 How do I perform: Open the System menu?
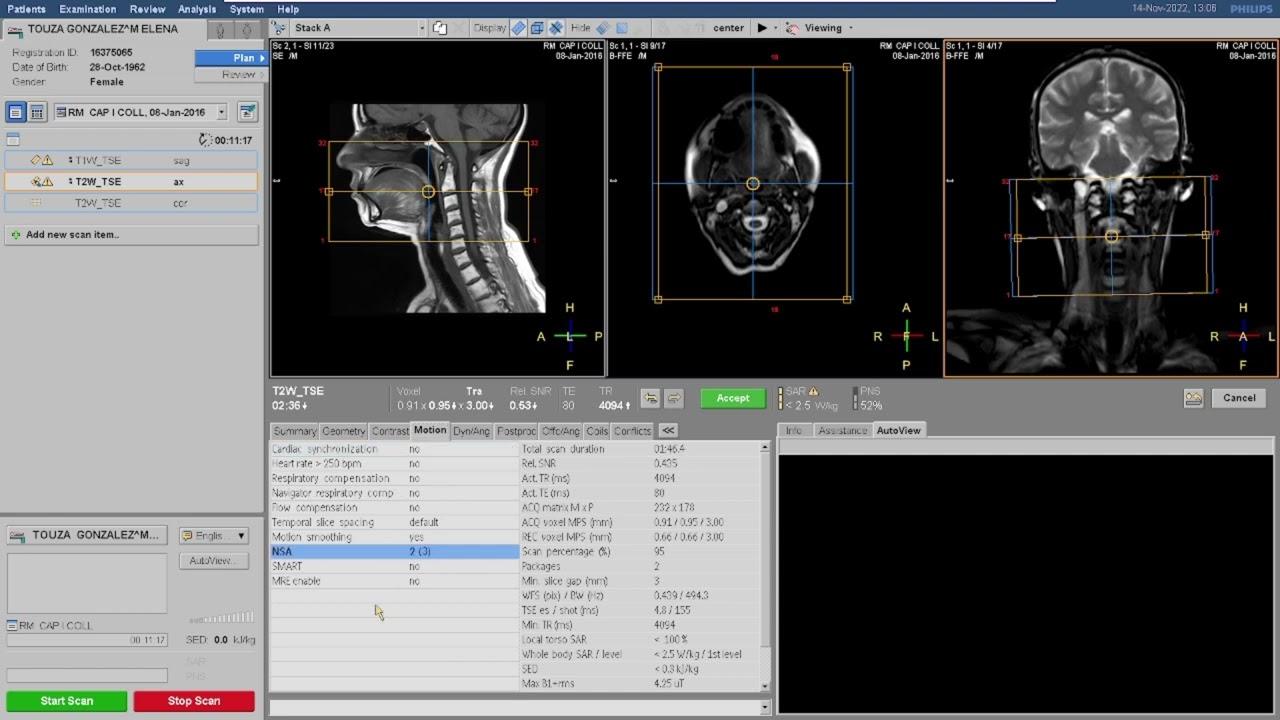pyautogui.click(x=247, y=9)
